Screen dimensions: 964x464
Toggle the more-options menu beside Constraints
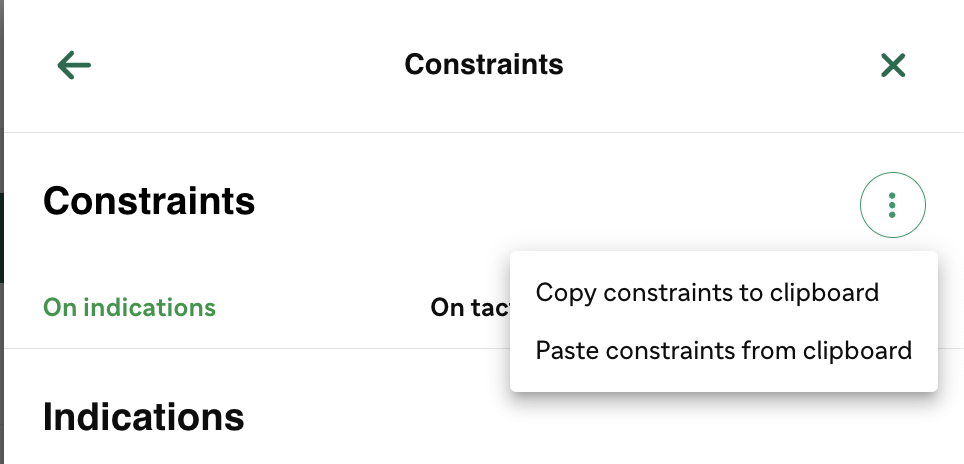click(892, 205)
